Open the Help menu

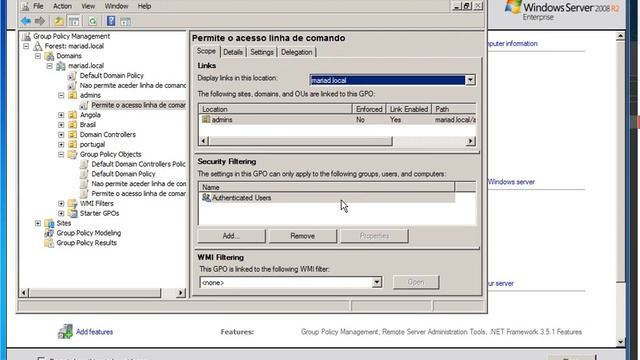point(144,6)
